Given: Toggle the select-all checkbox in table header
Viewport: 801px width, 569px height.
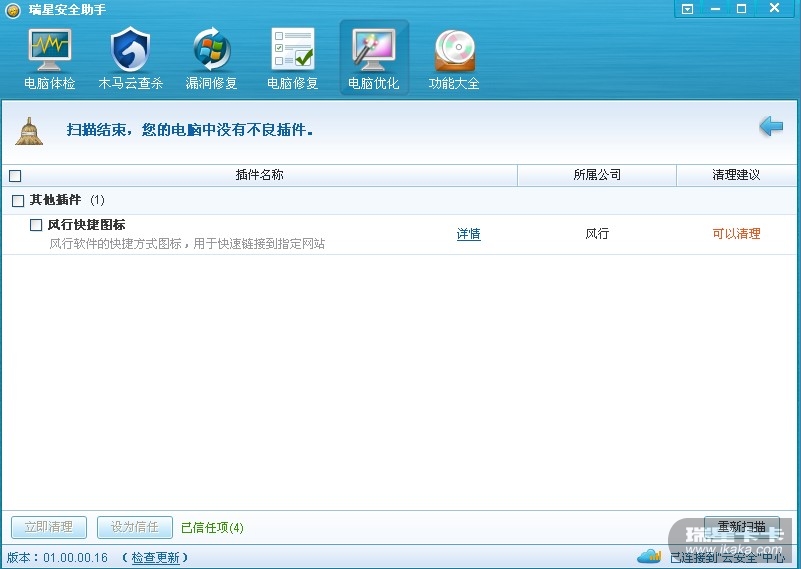Looking at the screenshot, I should point(15,176).
